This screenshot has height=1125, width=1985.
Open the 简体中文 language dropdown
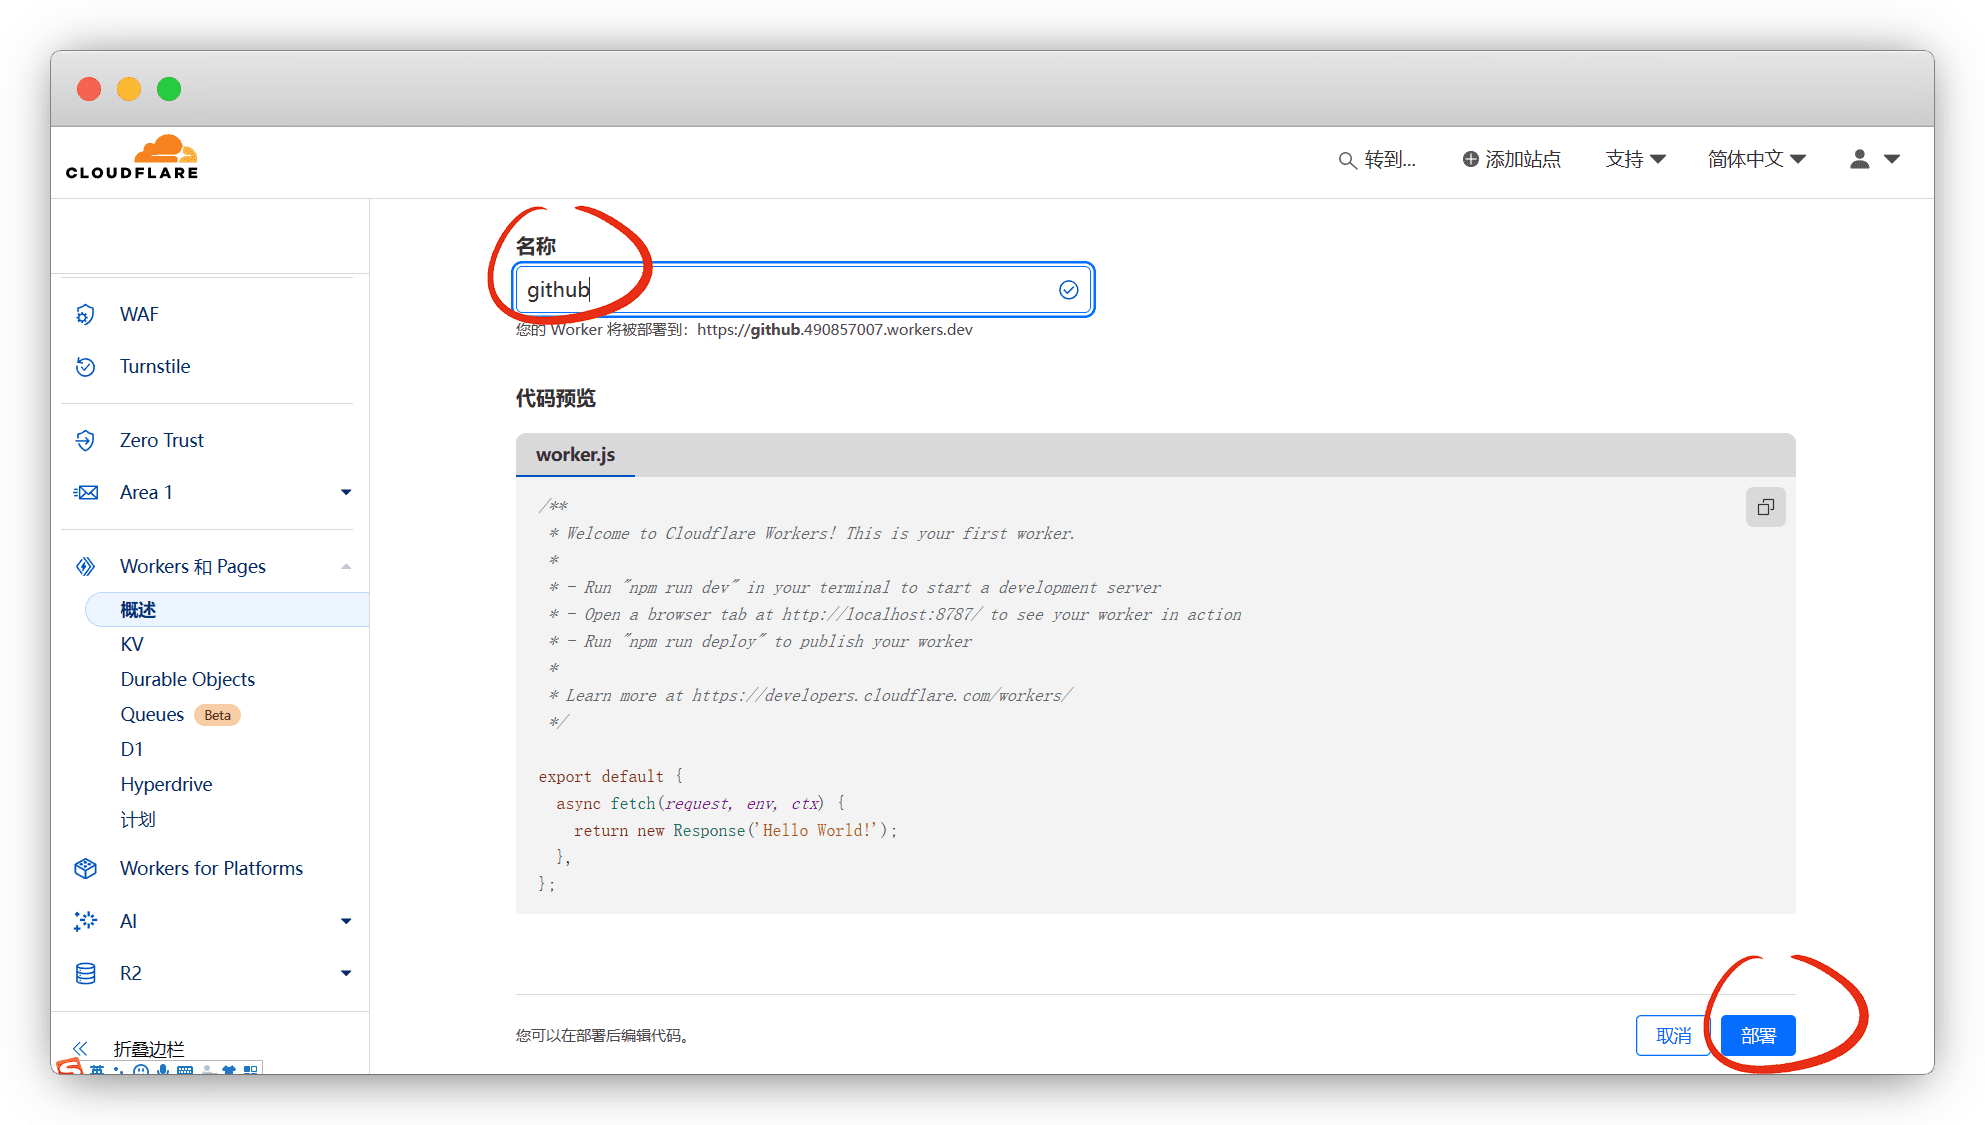pyautogui.click(x=1756, y=159)
